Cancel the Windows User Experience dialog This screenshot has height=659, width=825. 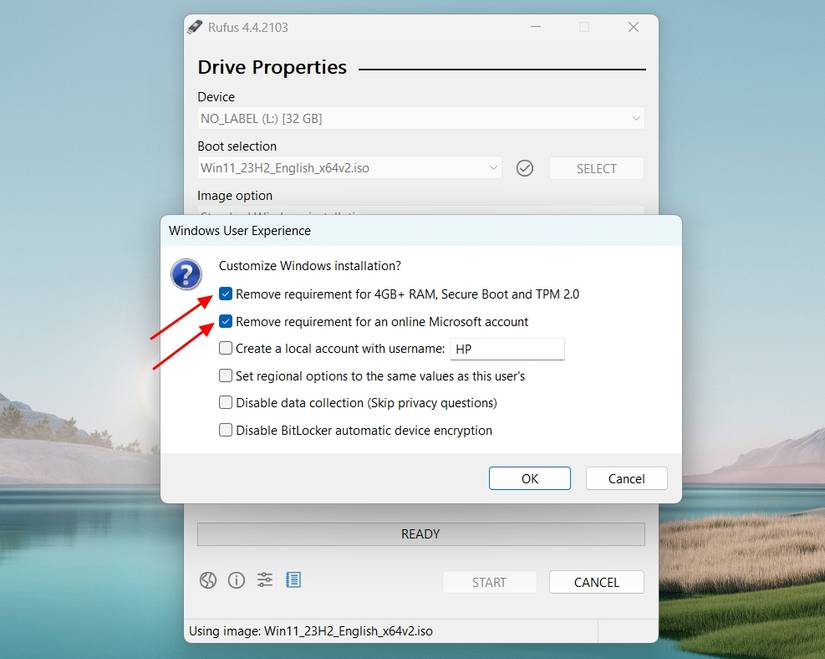tap(626, 478)
